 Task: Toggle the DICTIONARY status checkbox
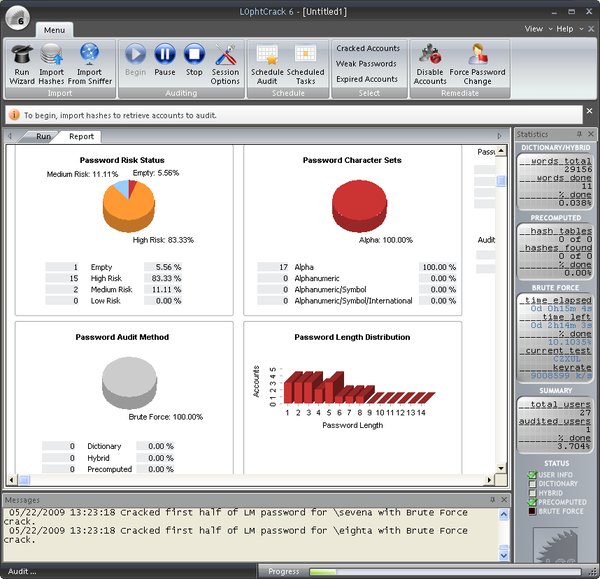click(532, 484)
